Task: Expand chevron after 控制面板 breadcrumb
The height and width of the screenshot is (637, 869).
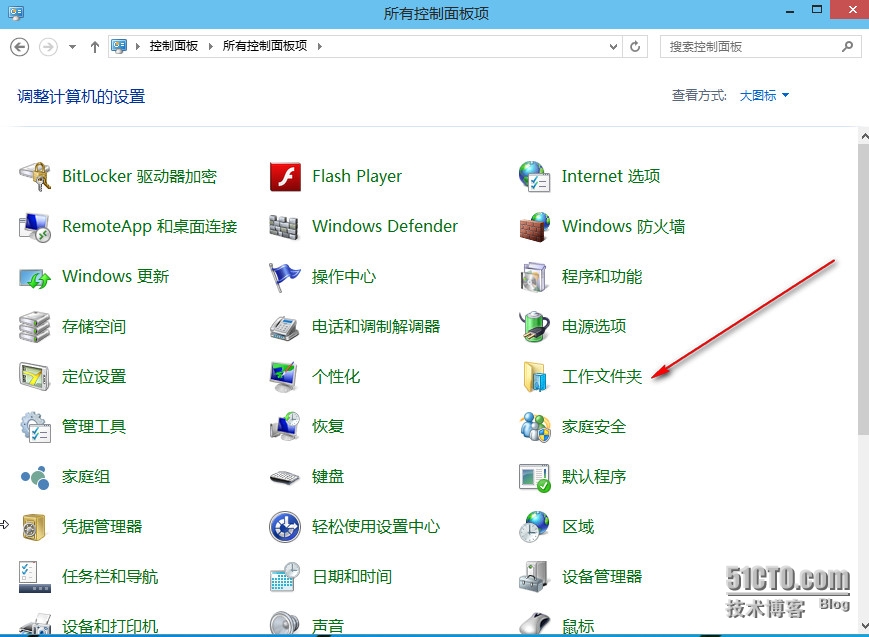Action: 211,47
